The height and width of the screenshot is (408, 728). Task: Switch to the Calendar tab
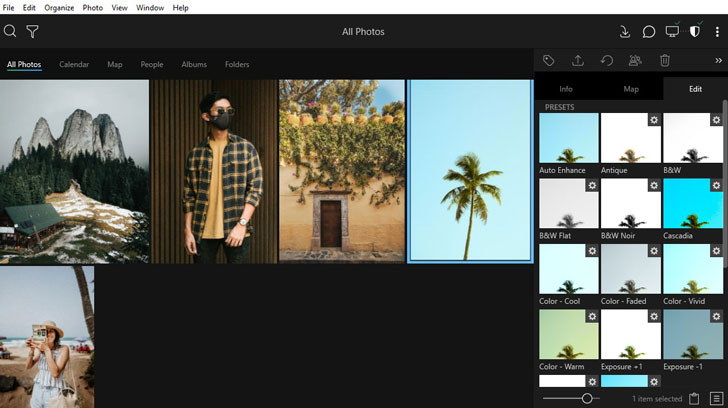74,65
